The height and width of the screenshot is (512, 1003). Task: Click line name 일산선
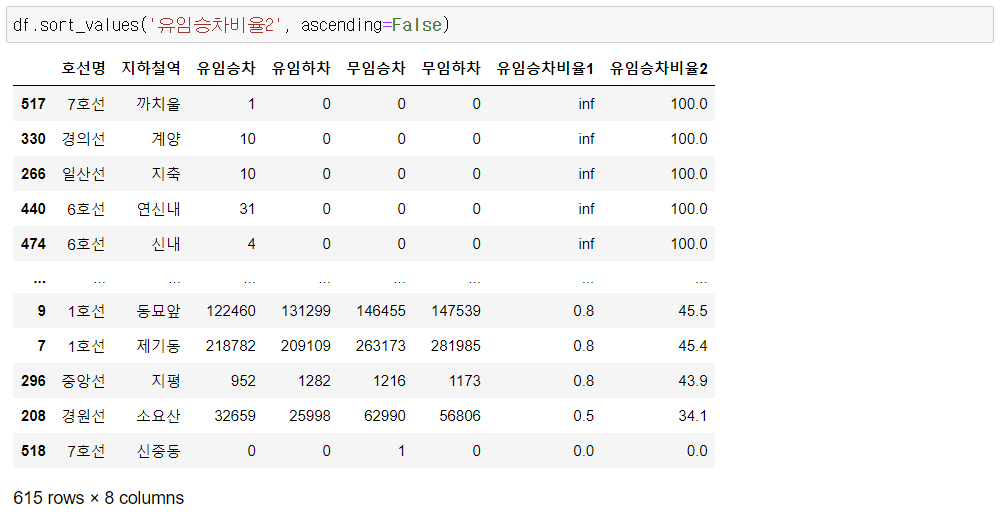[83, 174]
